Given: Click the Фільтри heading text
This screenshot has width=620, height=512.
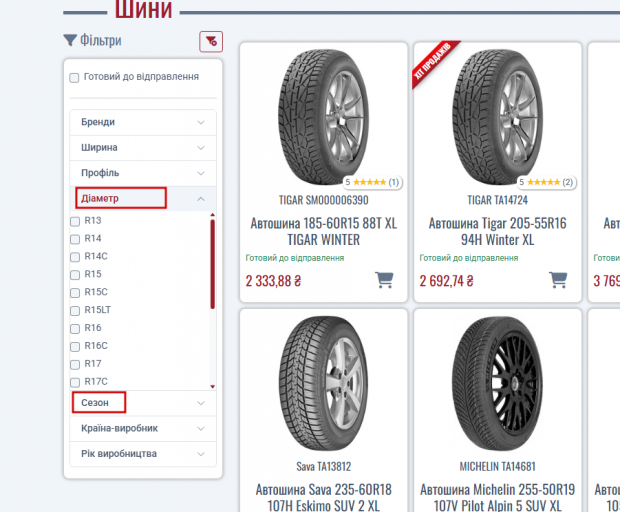Looking at the screenshot, I should (x=100, y=40).
